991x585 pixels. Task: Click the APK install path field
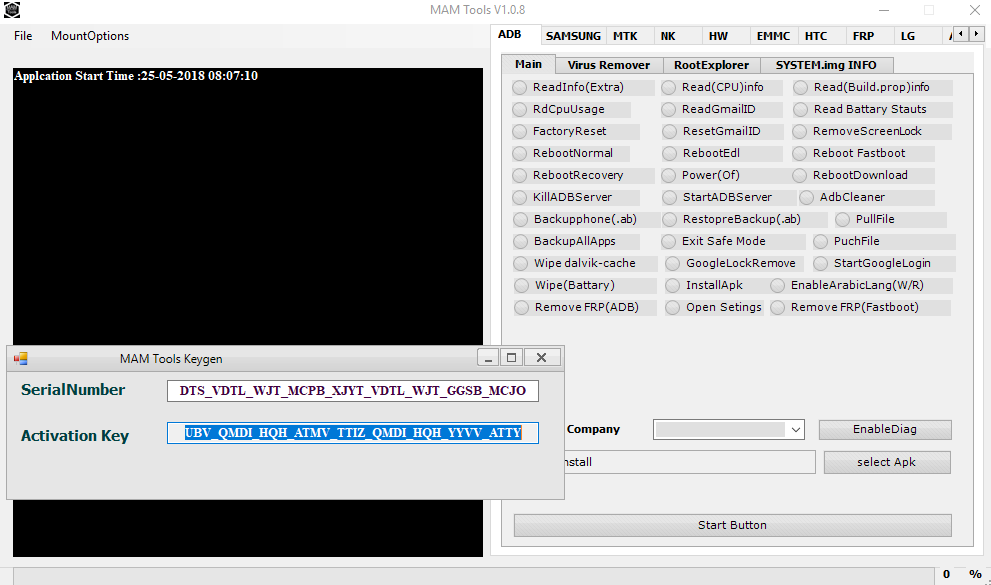[x=689, y=462]
